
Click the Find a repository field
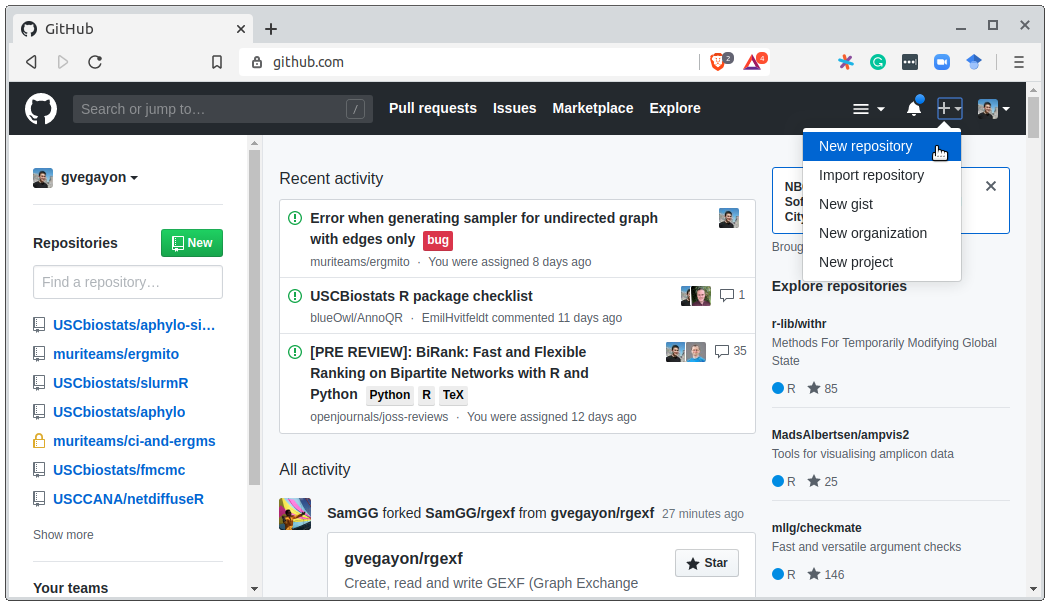(128, 282)
